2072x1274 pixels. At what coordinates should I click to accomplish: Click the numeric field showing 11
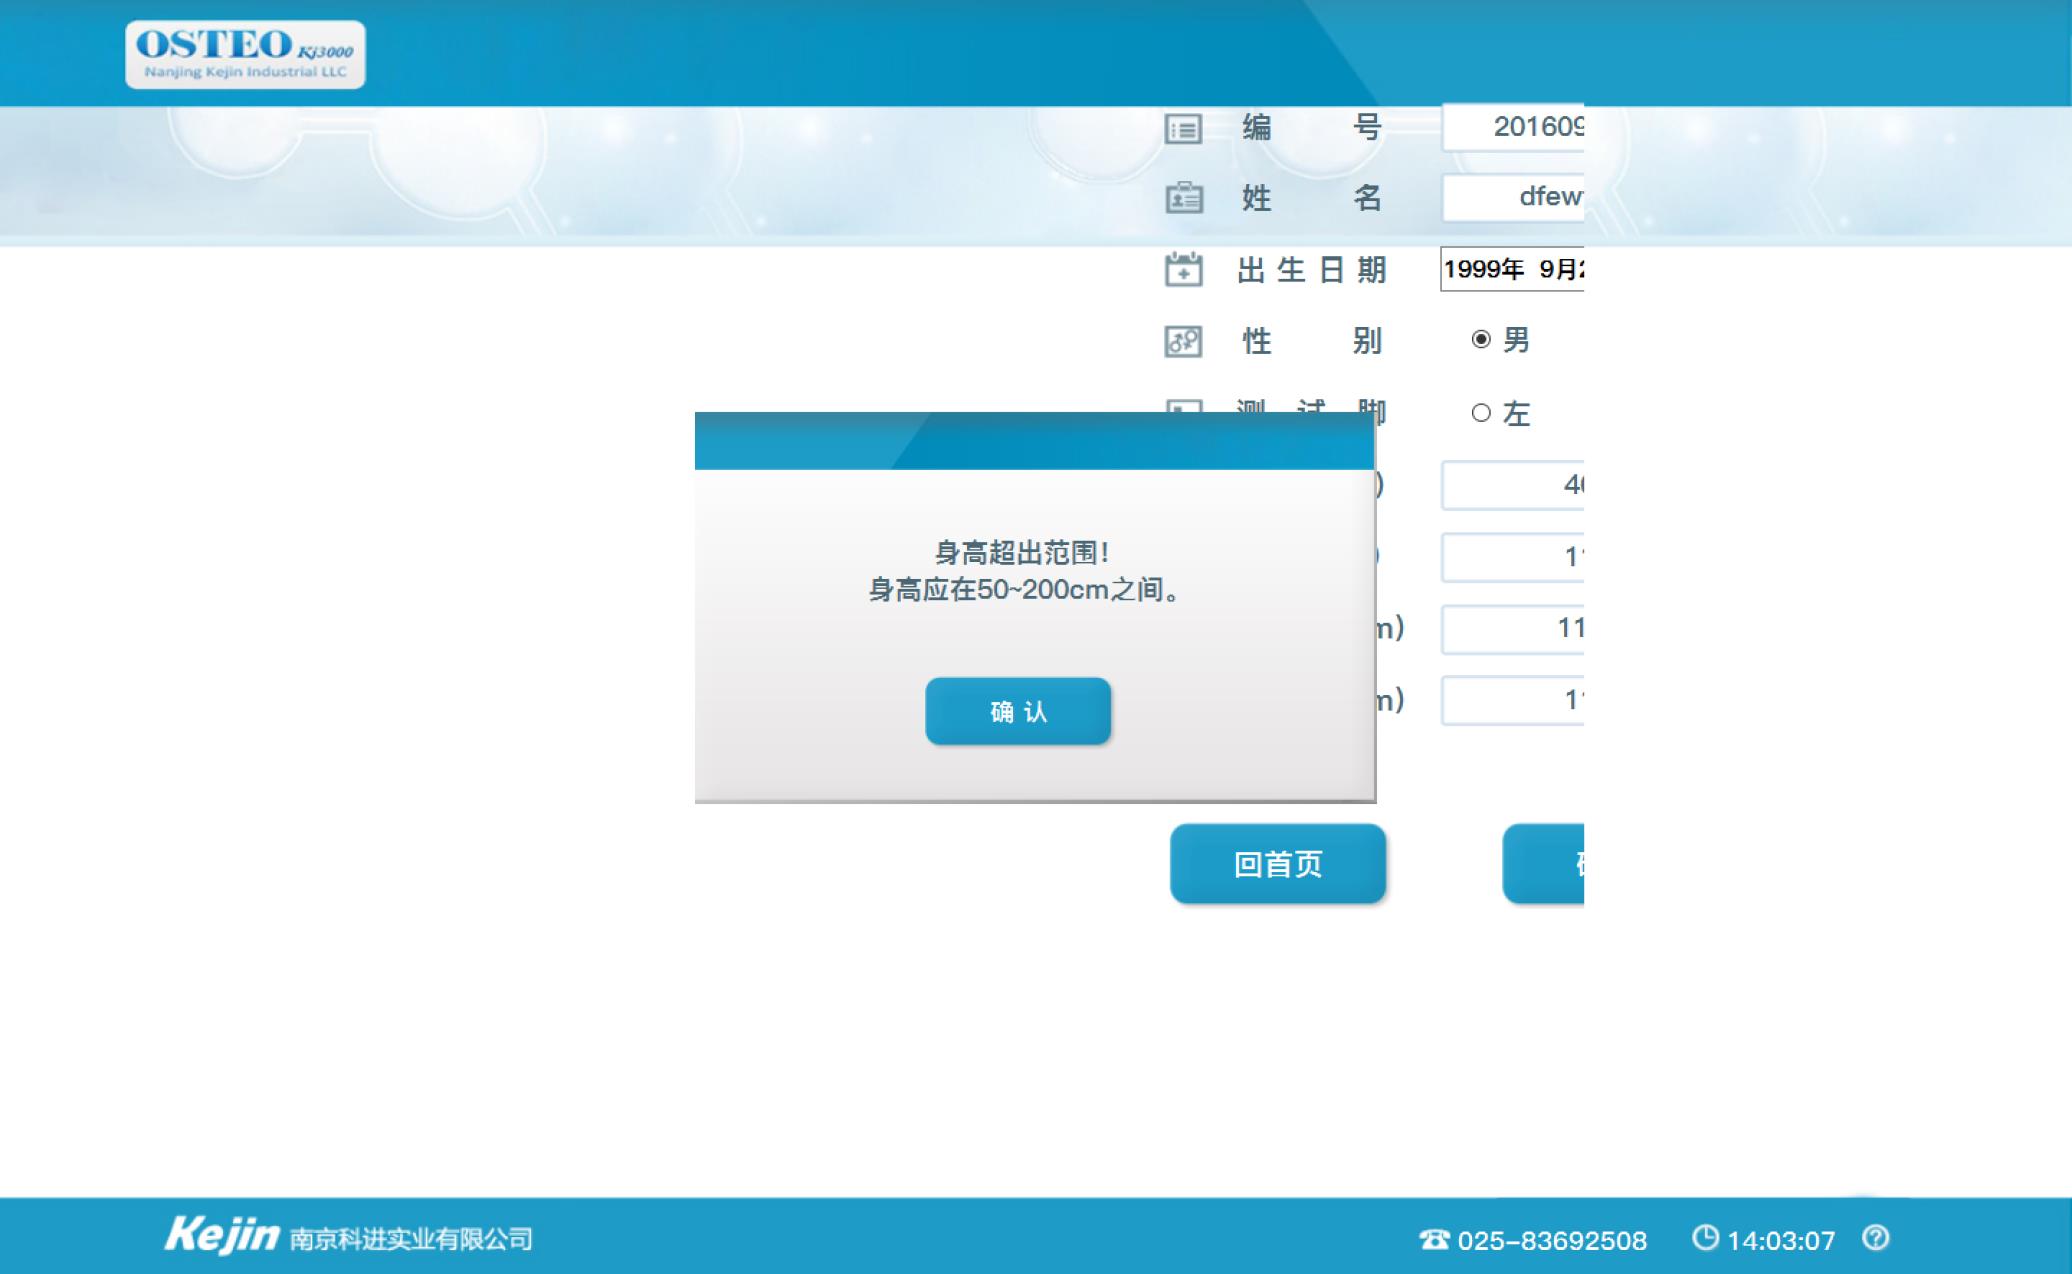coord(1513,629)
